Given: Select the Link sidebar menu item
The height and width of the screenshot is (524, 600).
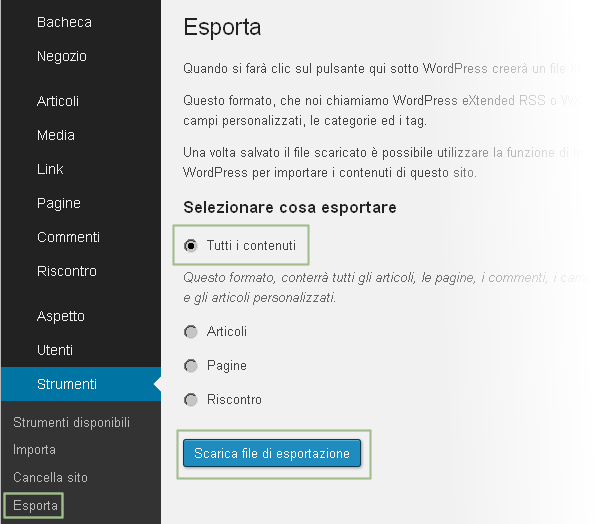Looking at the screenshot, I should tap(50, 169).
